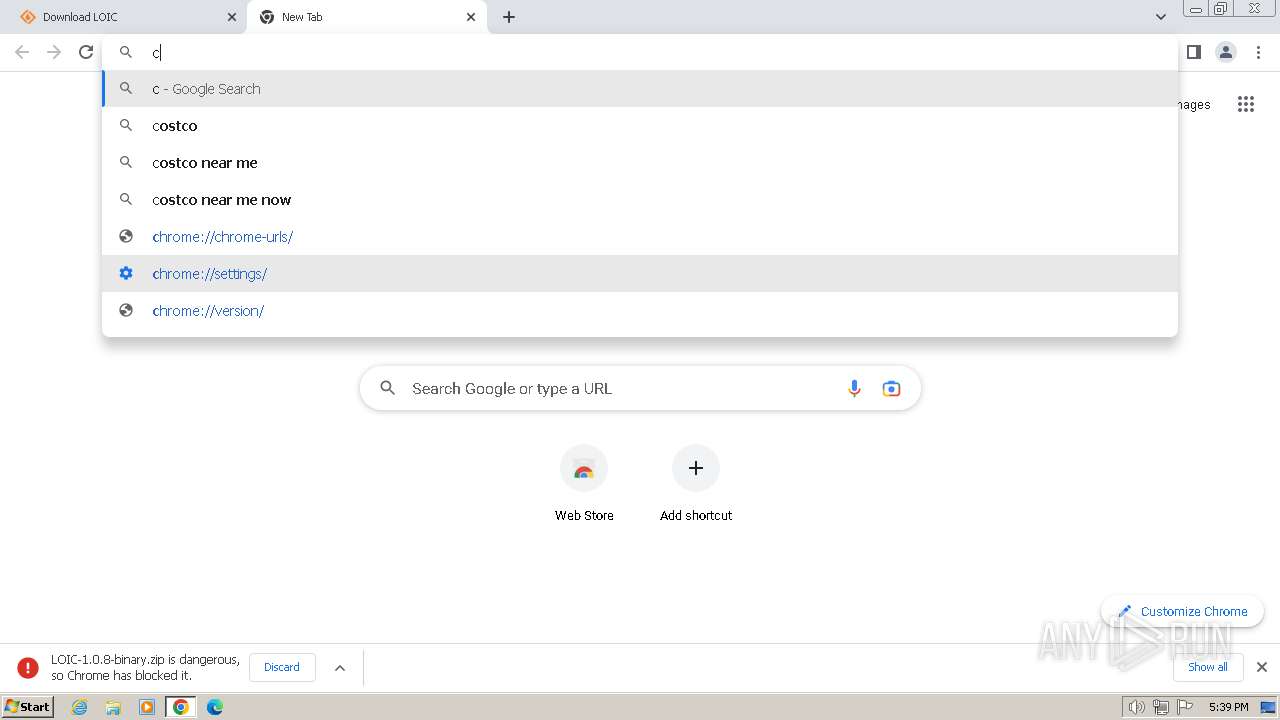Open chrome://version/ suggestion
The width and height of the screenshot is (1280, 720).
click(x=640, y=311)
